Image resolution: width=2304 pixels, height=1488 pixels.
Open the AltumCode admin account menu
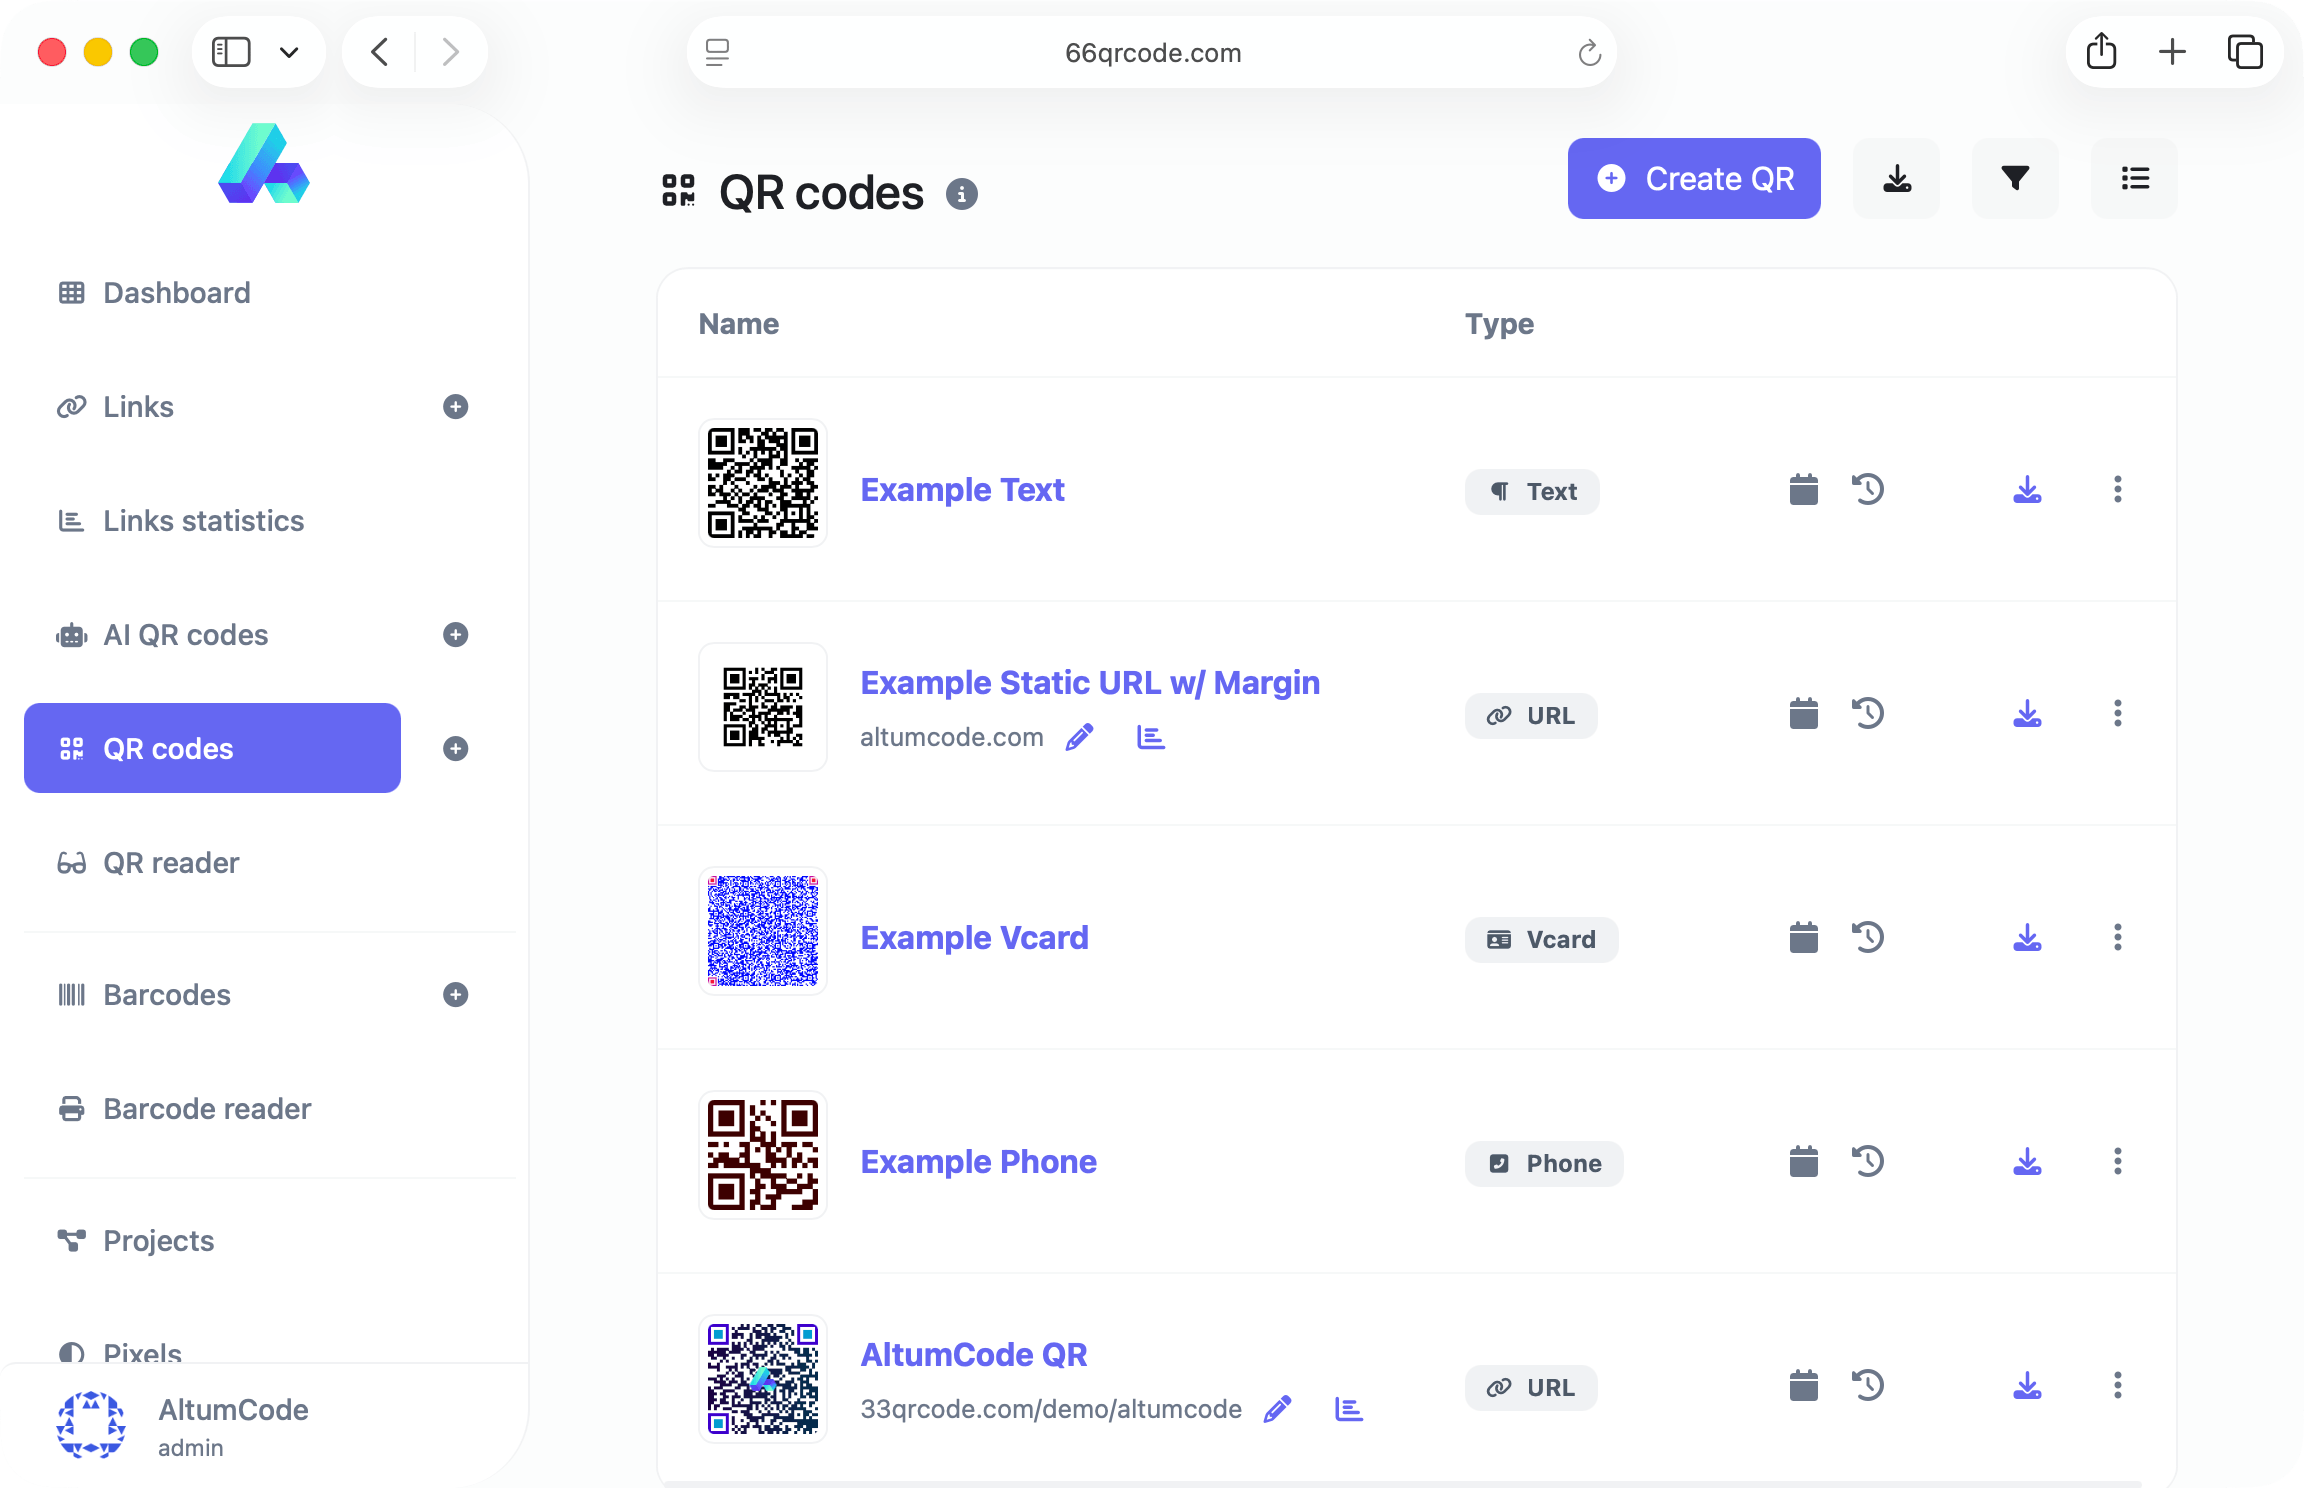[184, 1426]
